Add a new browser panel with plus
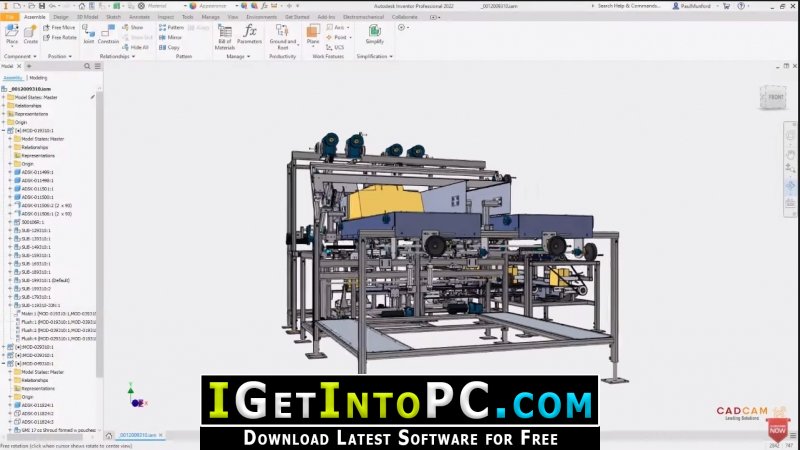800x450 pixels. 29,66
